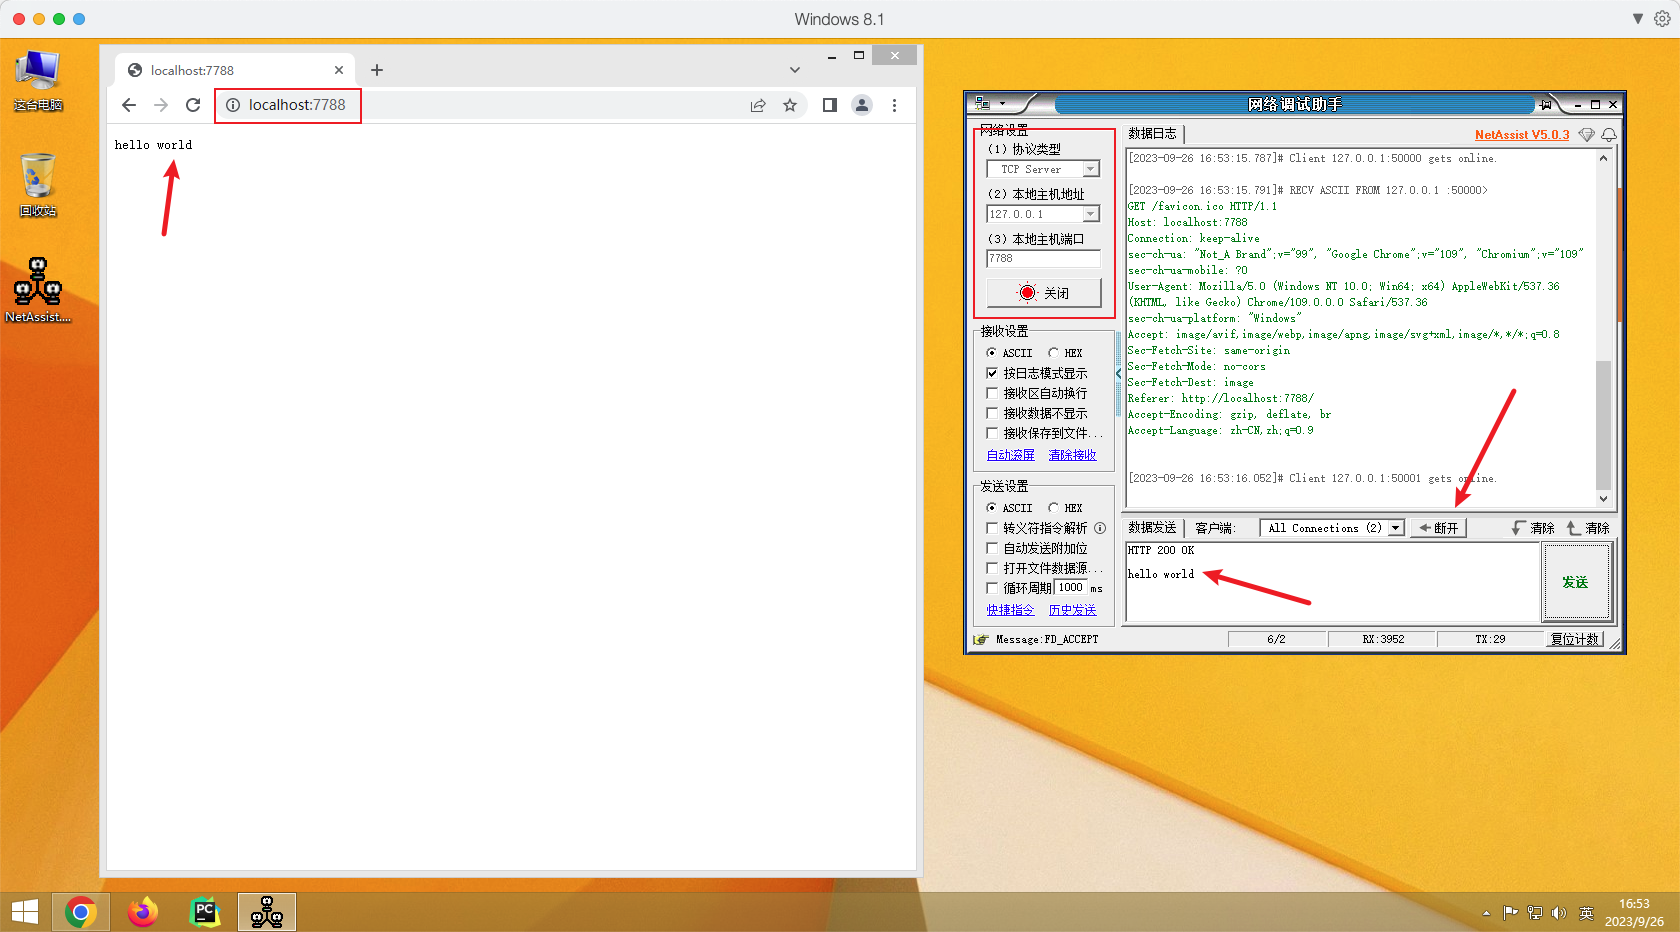Switch to NetAssist taskbar item
The height and width of the screenshot is (932, 1680).
267,912
